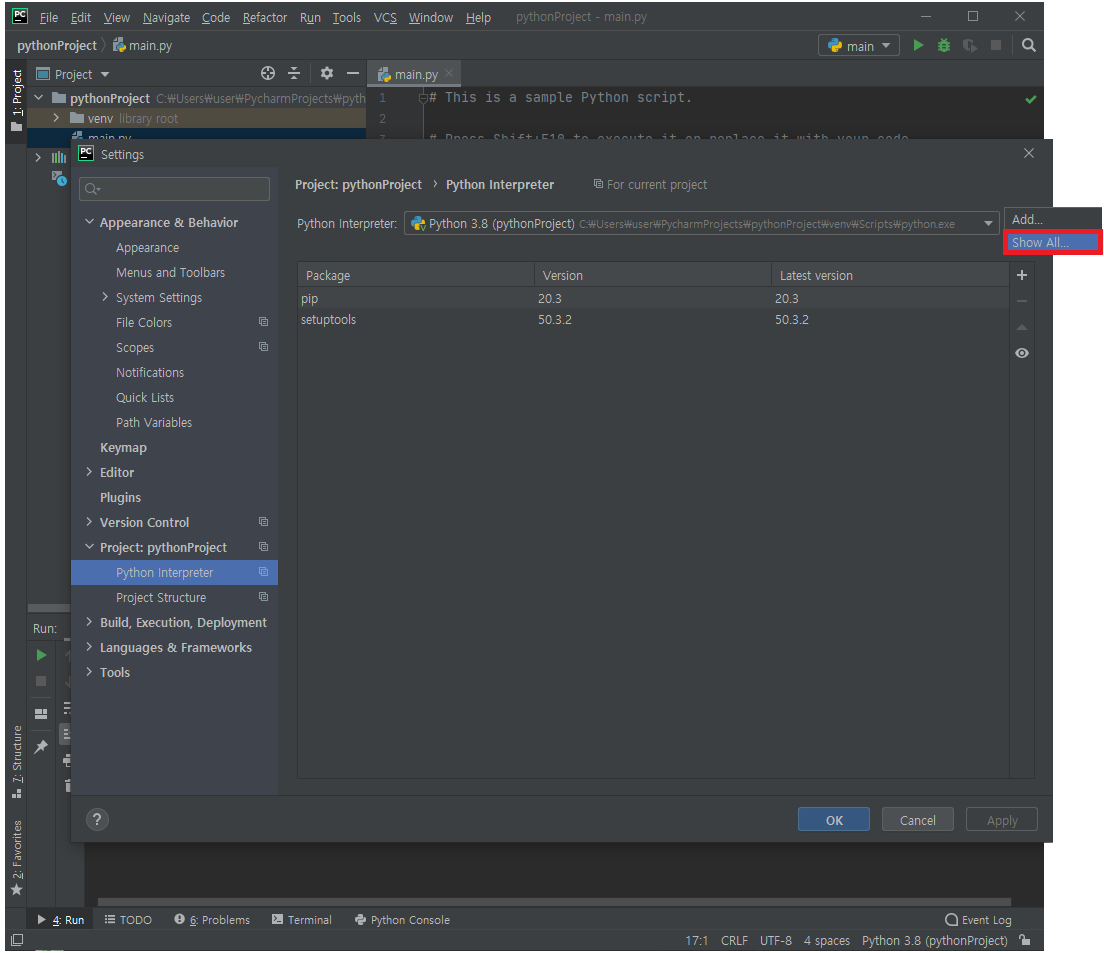This screenshot has width=1104, height=953.
Task: Run with coverage icon in toolbar
Action: [970, 45]
